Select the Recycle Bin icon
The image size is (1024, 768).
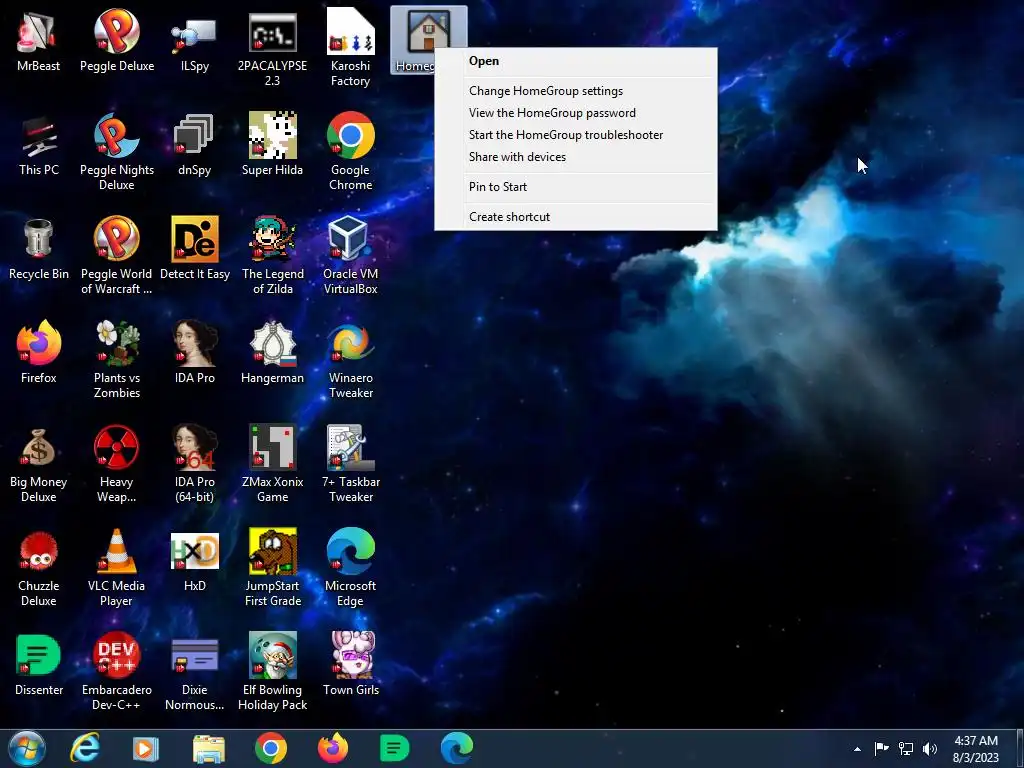[x=39, y=249]
